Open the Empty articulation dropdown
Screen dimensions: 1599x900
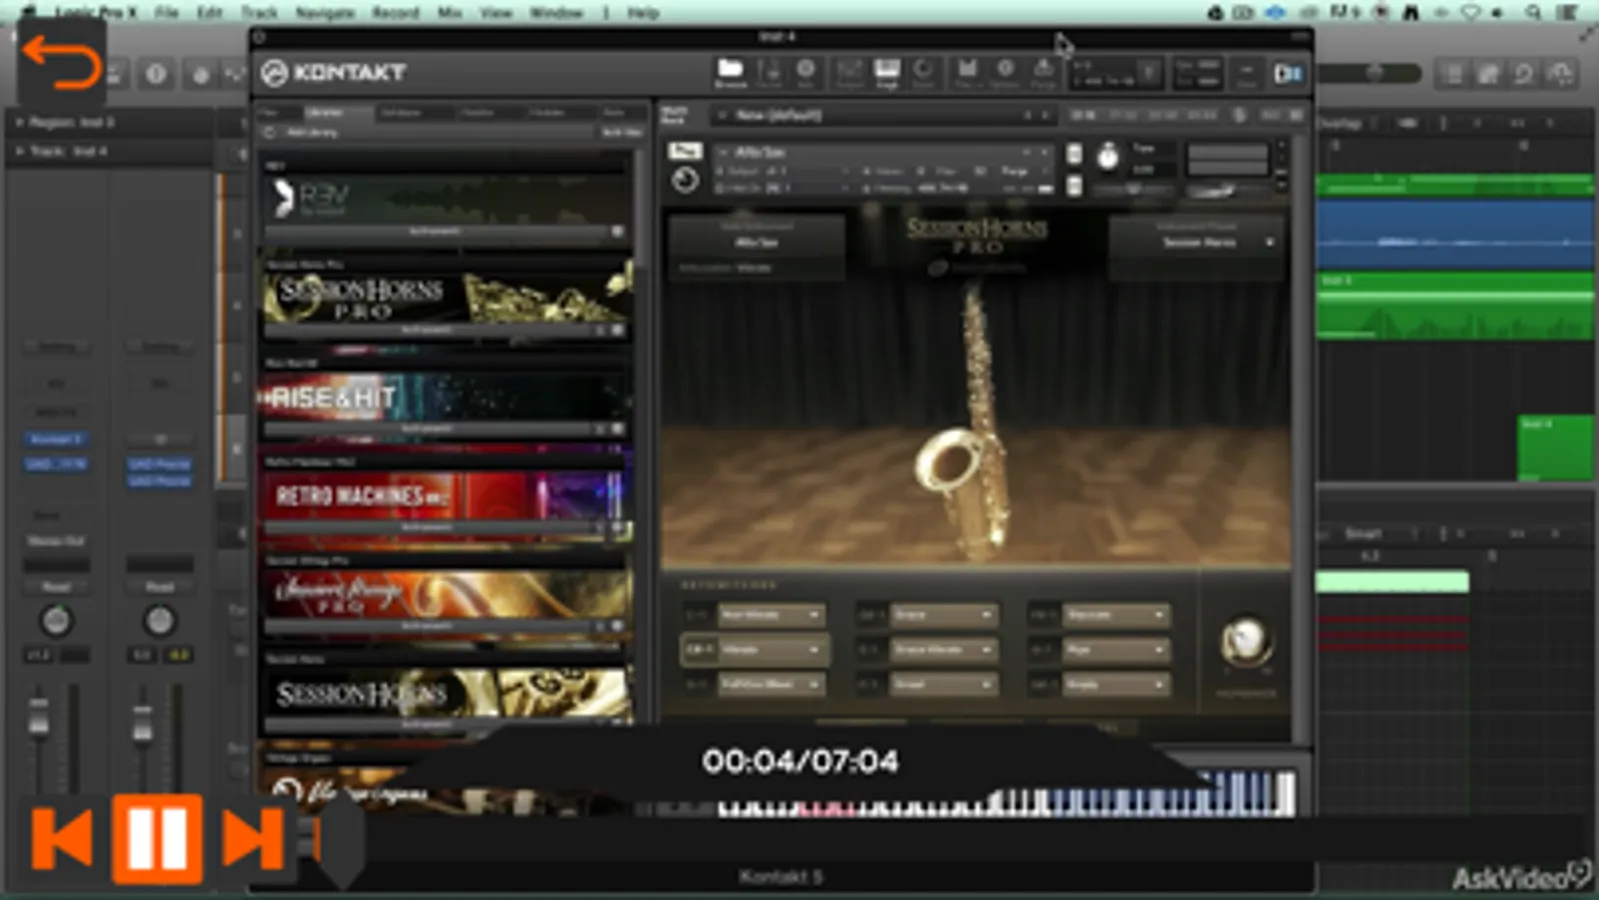(1116, 684)
